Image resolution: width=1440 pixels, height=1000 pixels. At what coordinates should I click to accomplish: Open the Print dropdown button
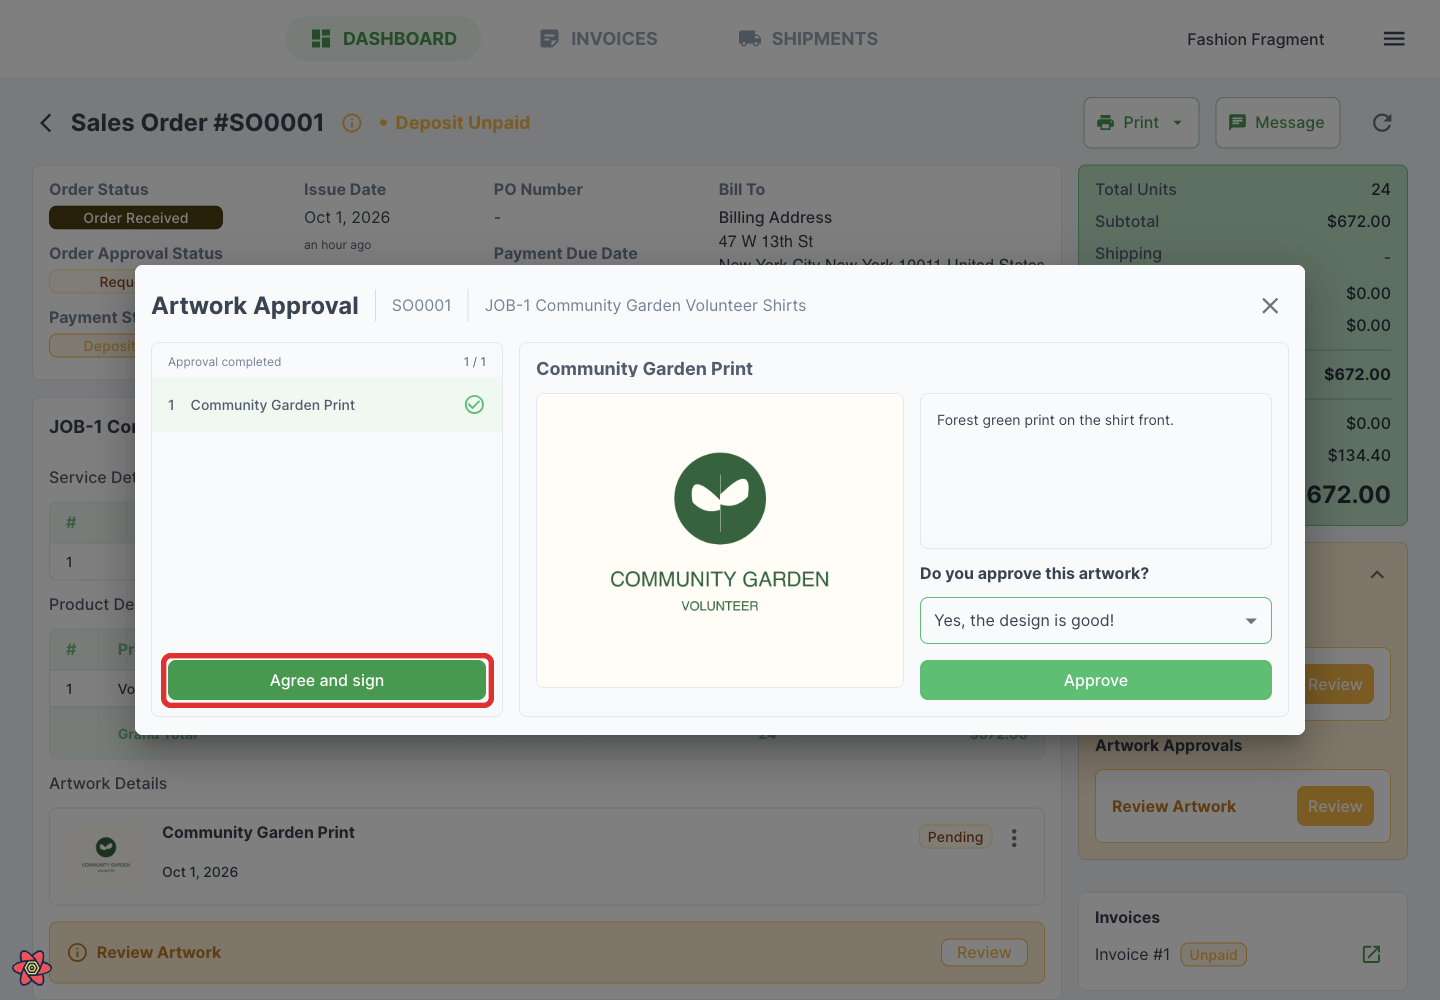(1141, 123)
